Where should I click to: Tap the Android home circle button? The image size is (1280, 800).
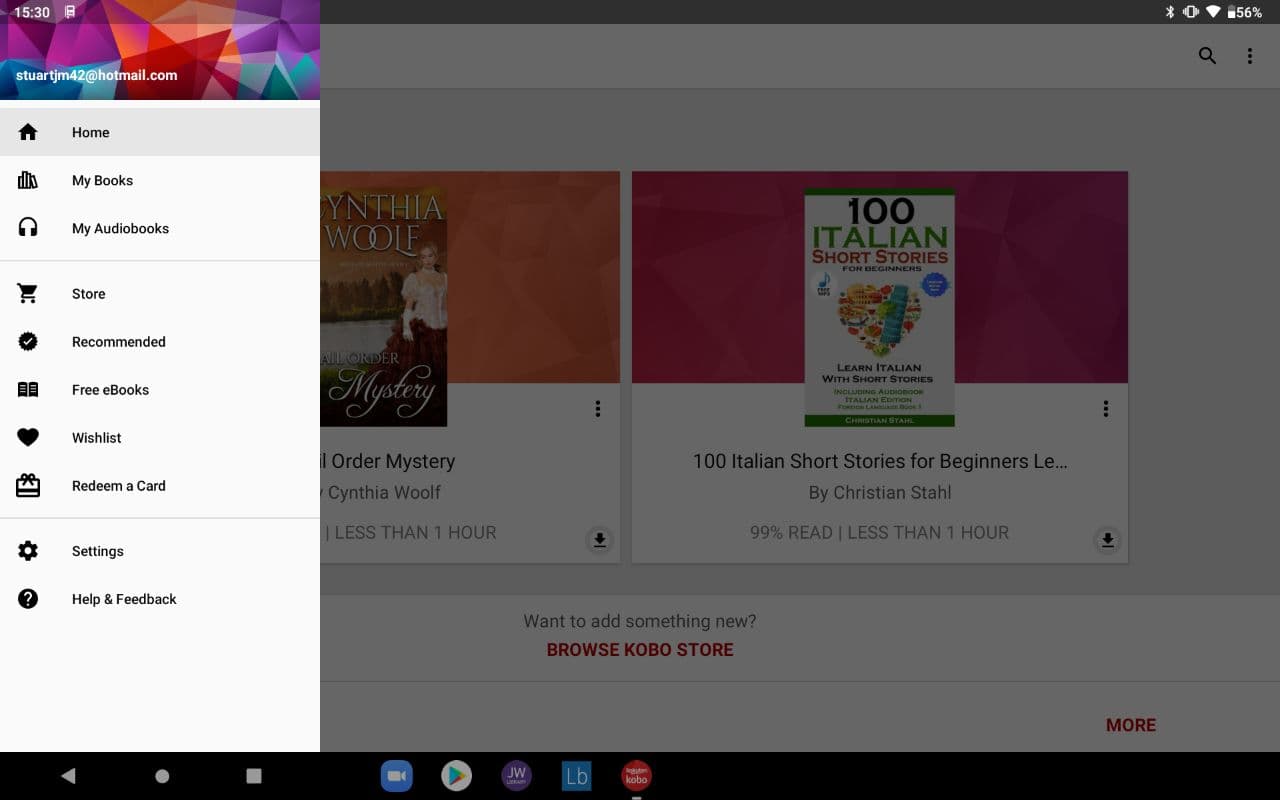pyautogui.click(x=162, y=776)
